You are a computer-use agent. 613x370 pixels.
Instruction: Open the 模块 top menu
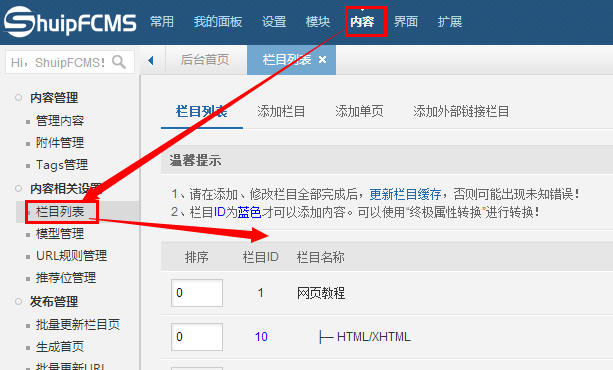click(318, 22)
